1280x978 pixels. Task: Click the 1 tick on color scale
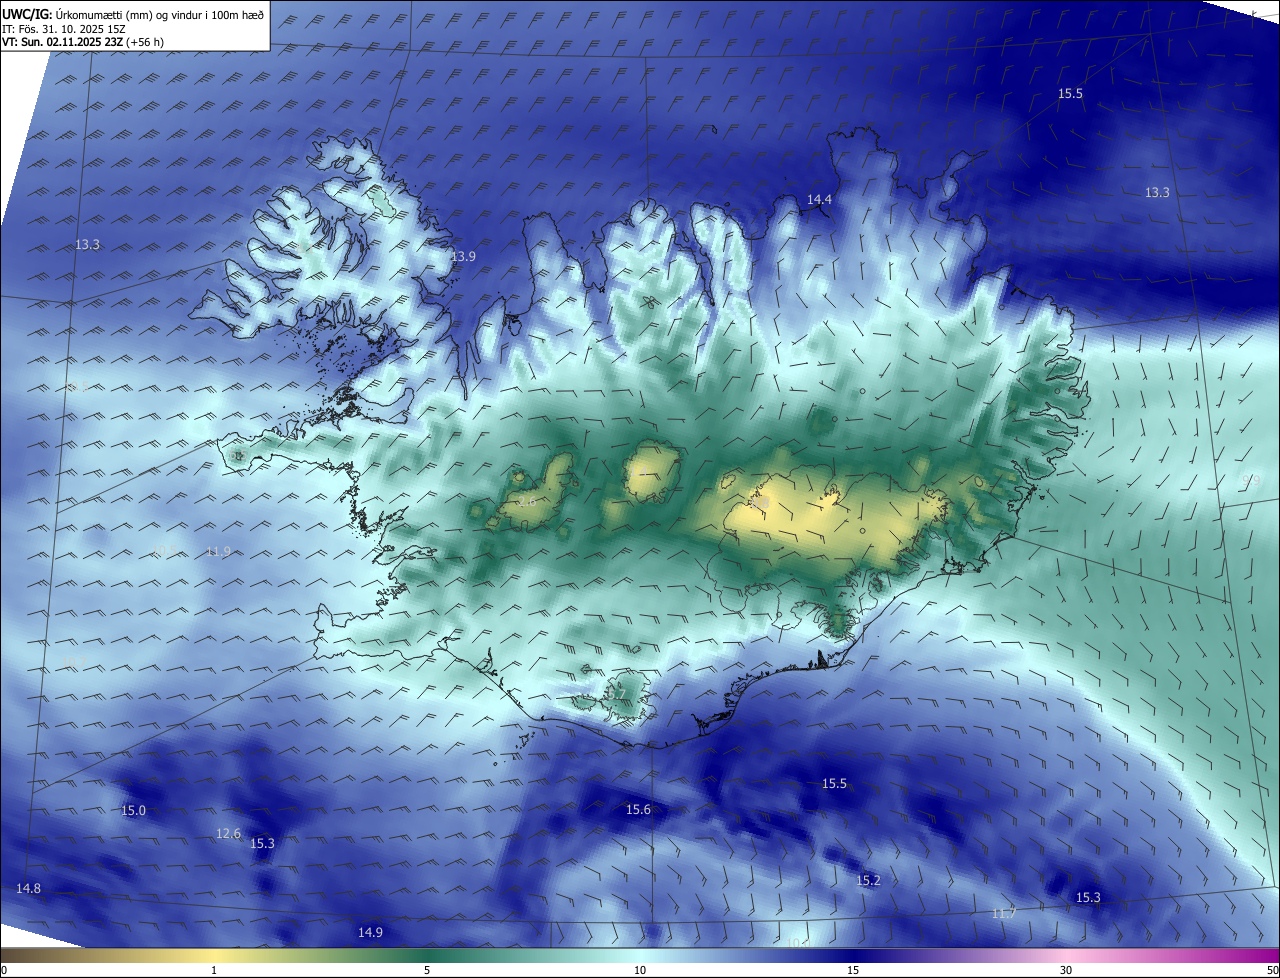click(214, 970)
